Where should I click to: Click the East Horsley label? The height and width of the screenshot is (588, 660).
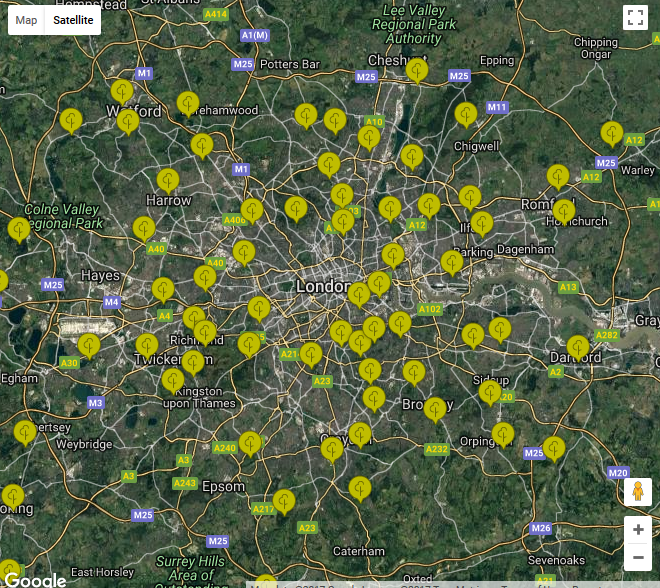(102, 572)
